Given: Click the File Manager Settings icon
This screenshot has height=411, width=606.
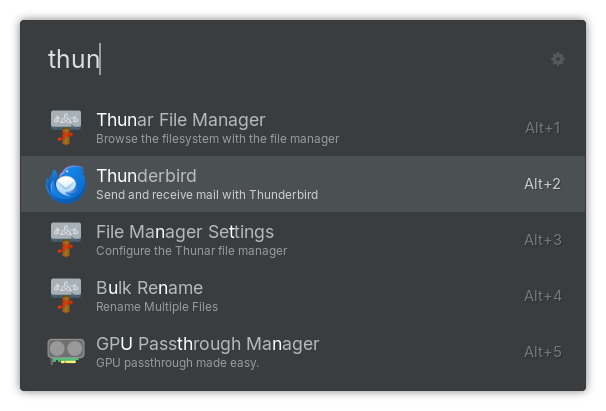Looking at the screenshot, I should [x=66, y=240].
